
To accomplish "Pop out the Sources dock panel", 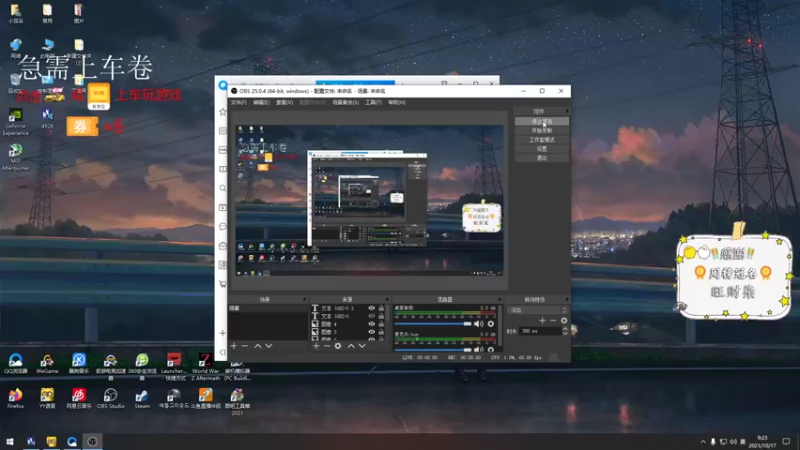I will 387,299.
